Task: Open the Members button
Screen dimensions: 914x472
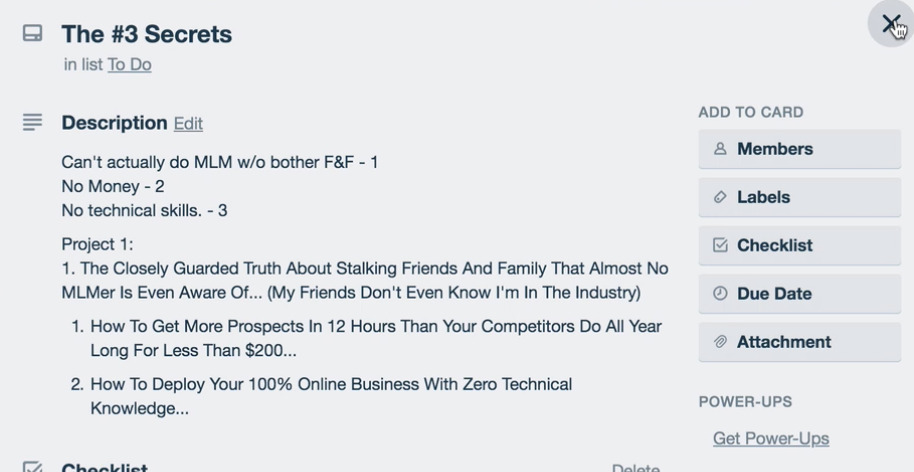Action: tap(800, 149)
